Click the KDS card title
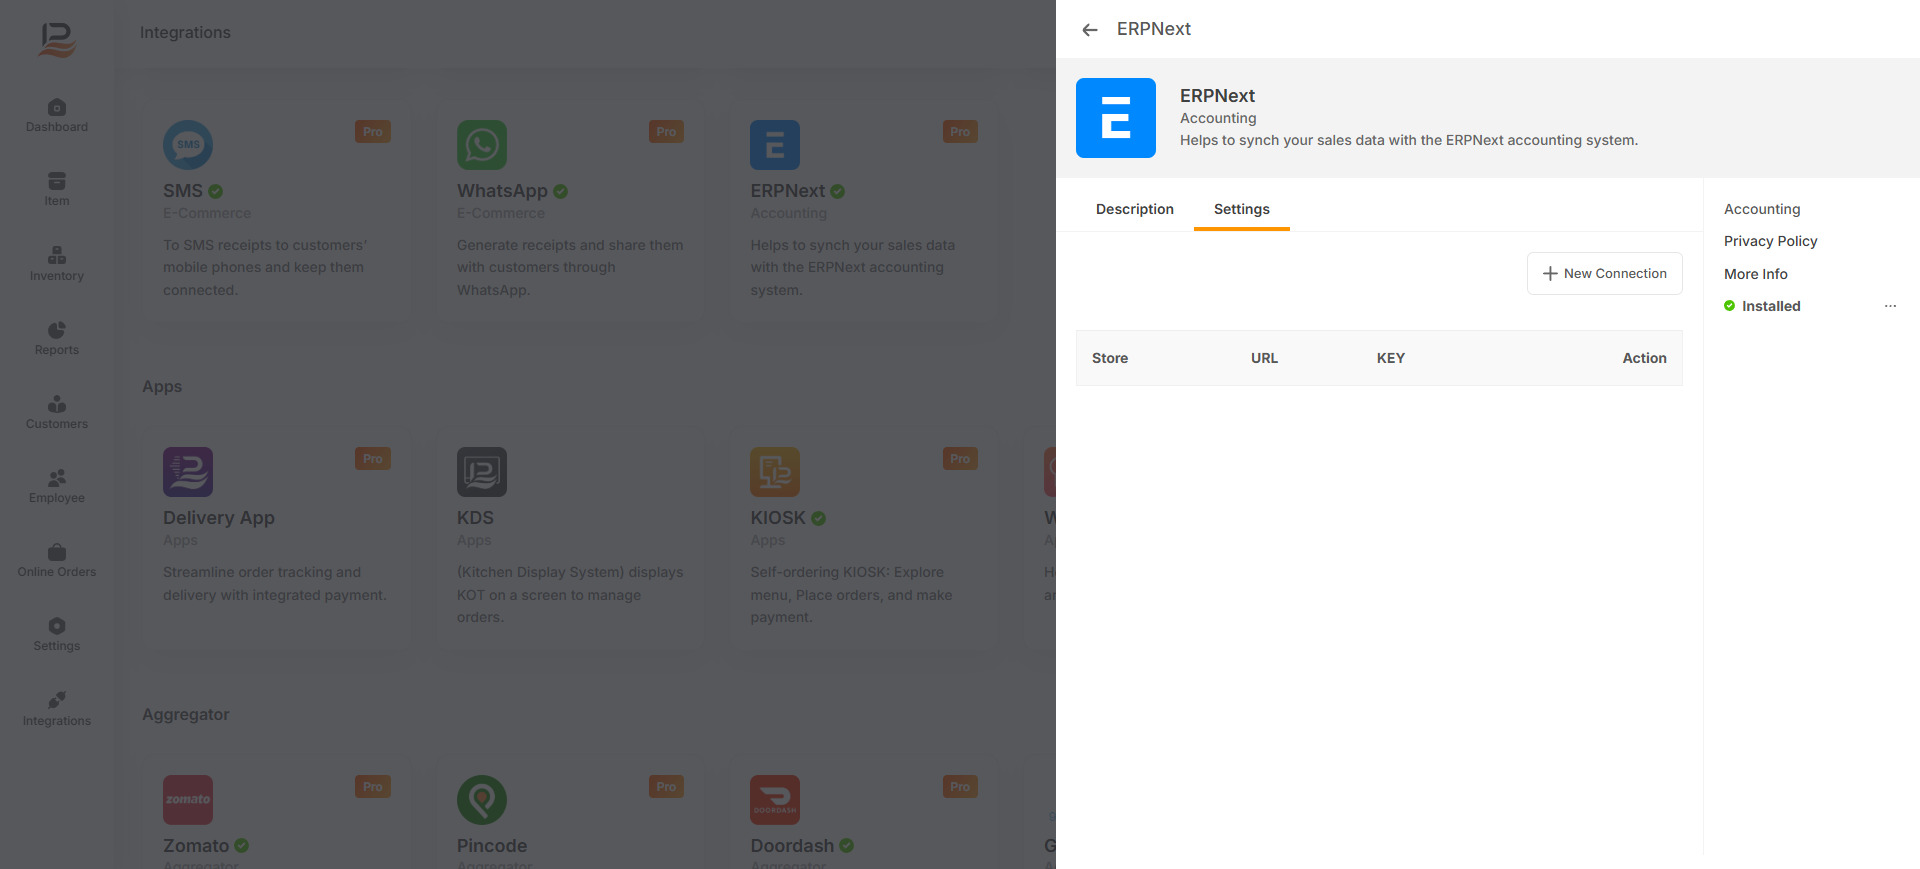The height and width of the screenshot is (869, 1920). [475, 518]
